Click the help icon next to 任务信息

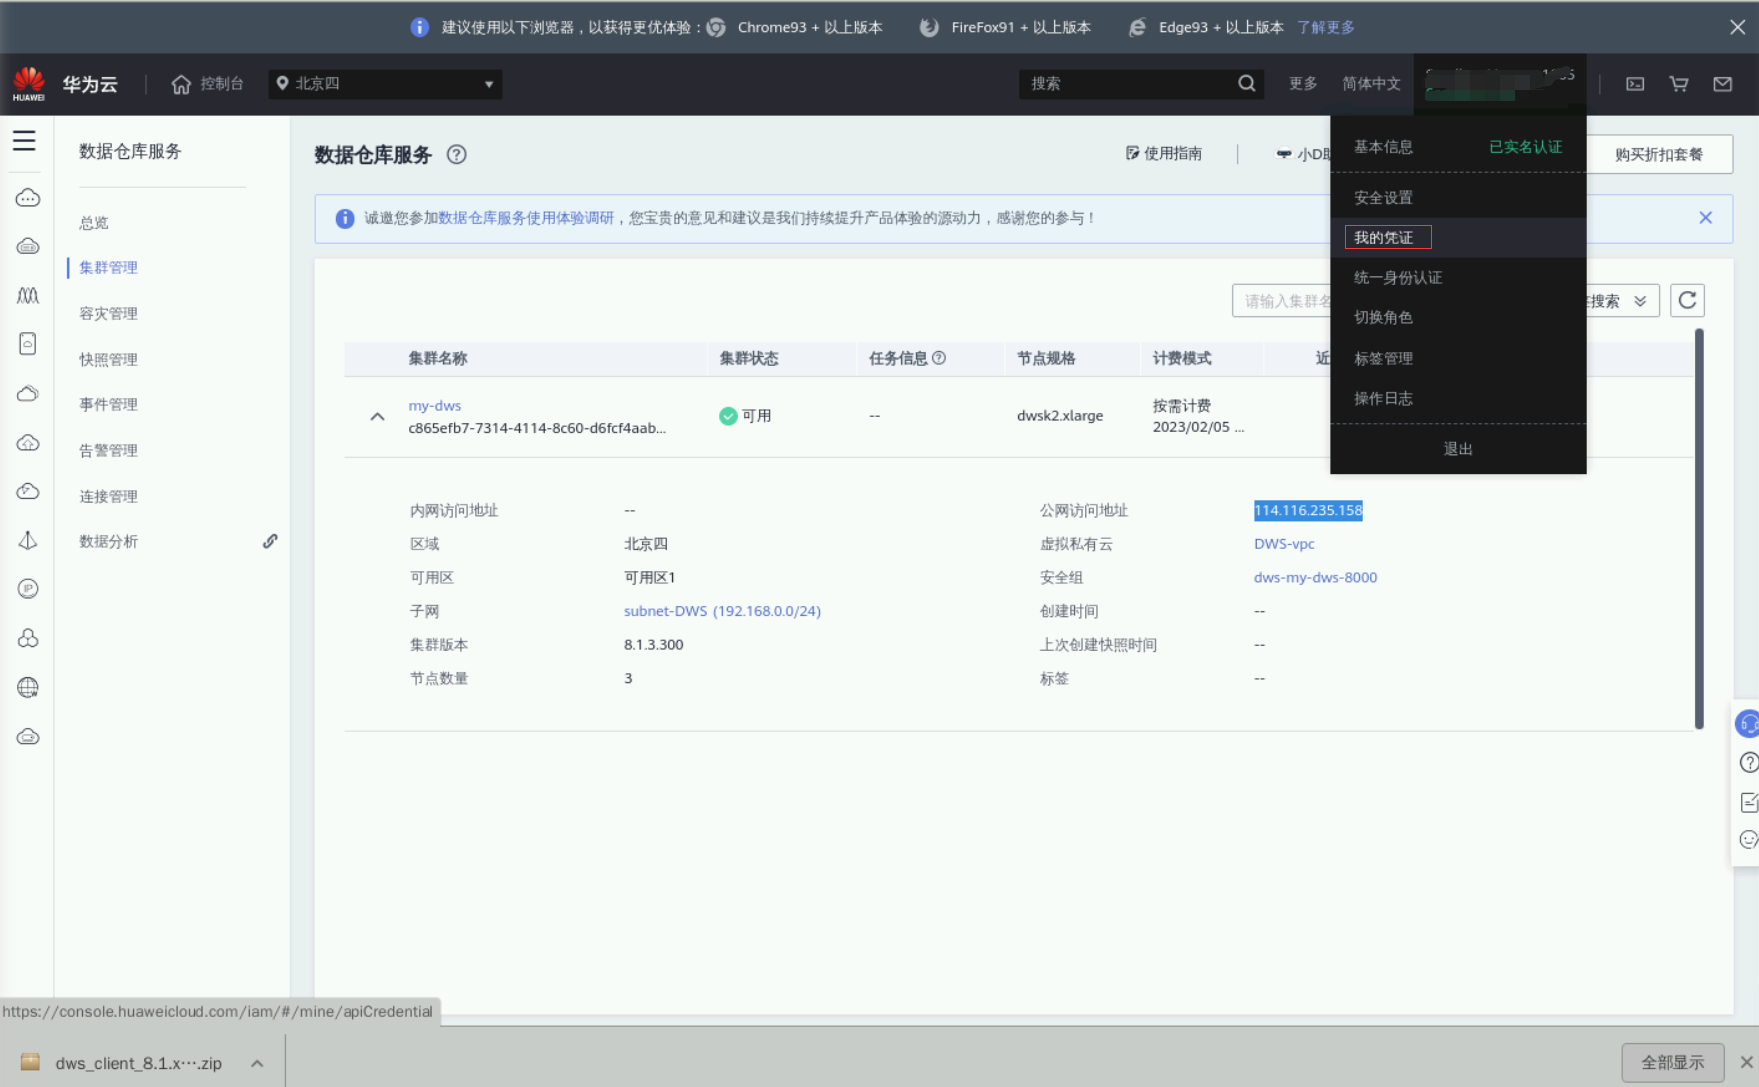click(939, 358)
